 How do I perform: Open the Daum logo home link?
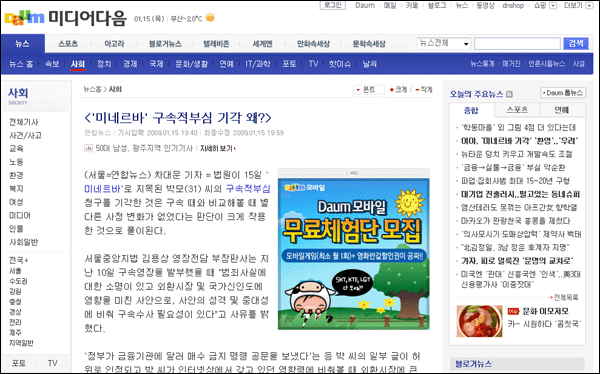coord(24,18)
